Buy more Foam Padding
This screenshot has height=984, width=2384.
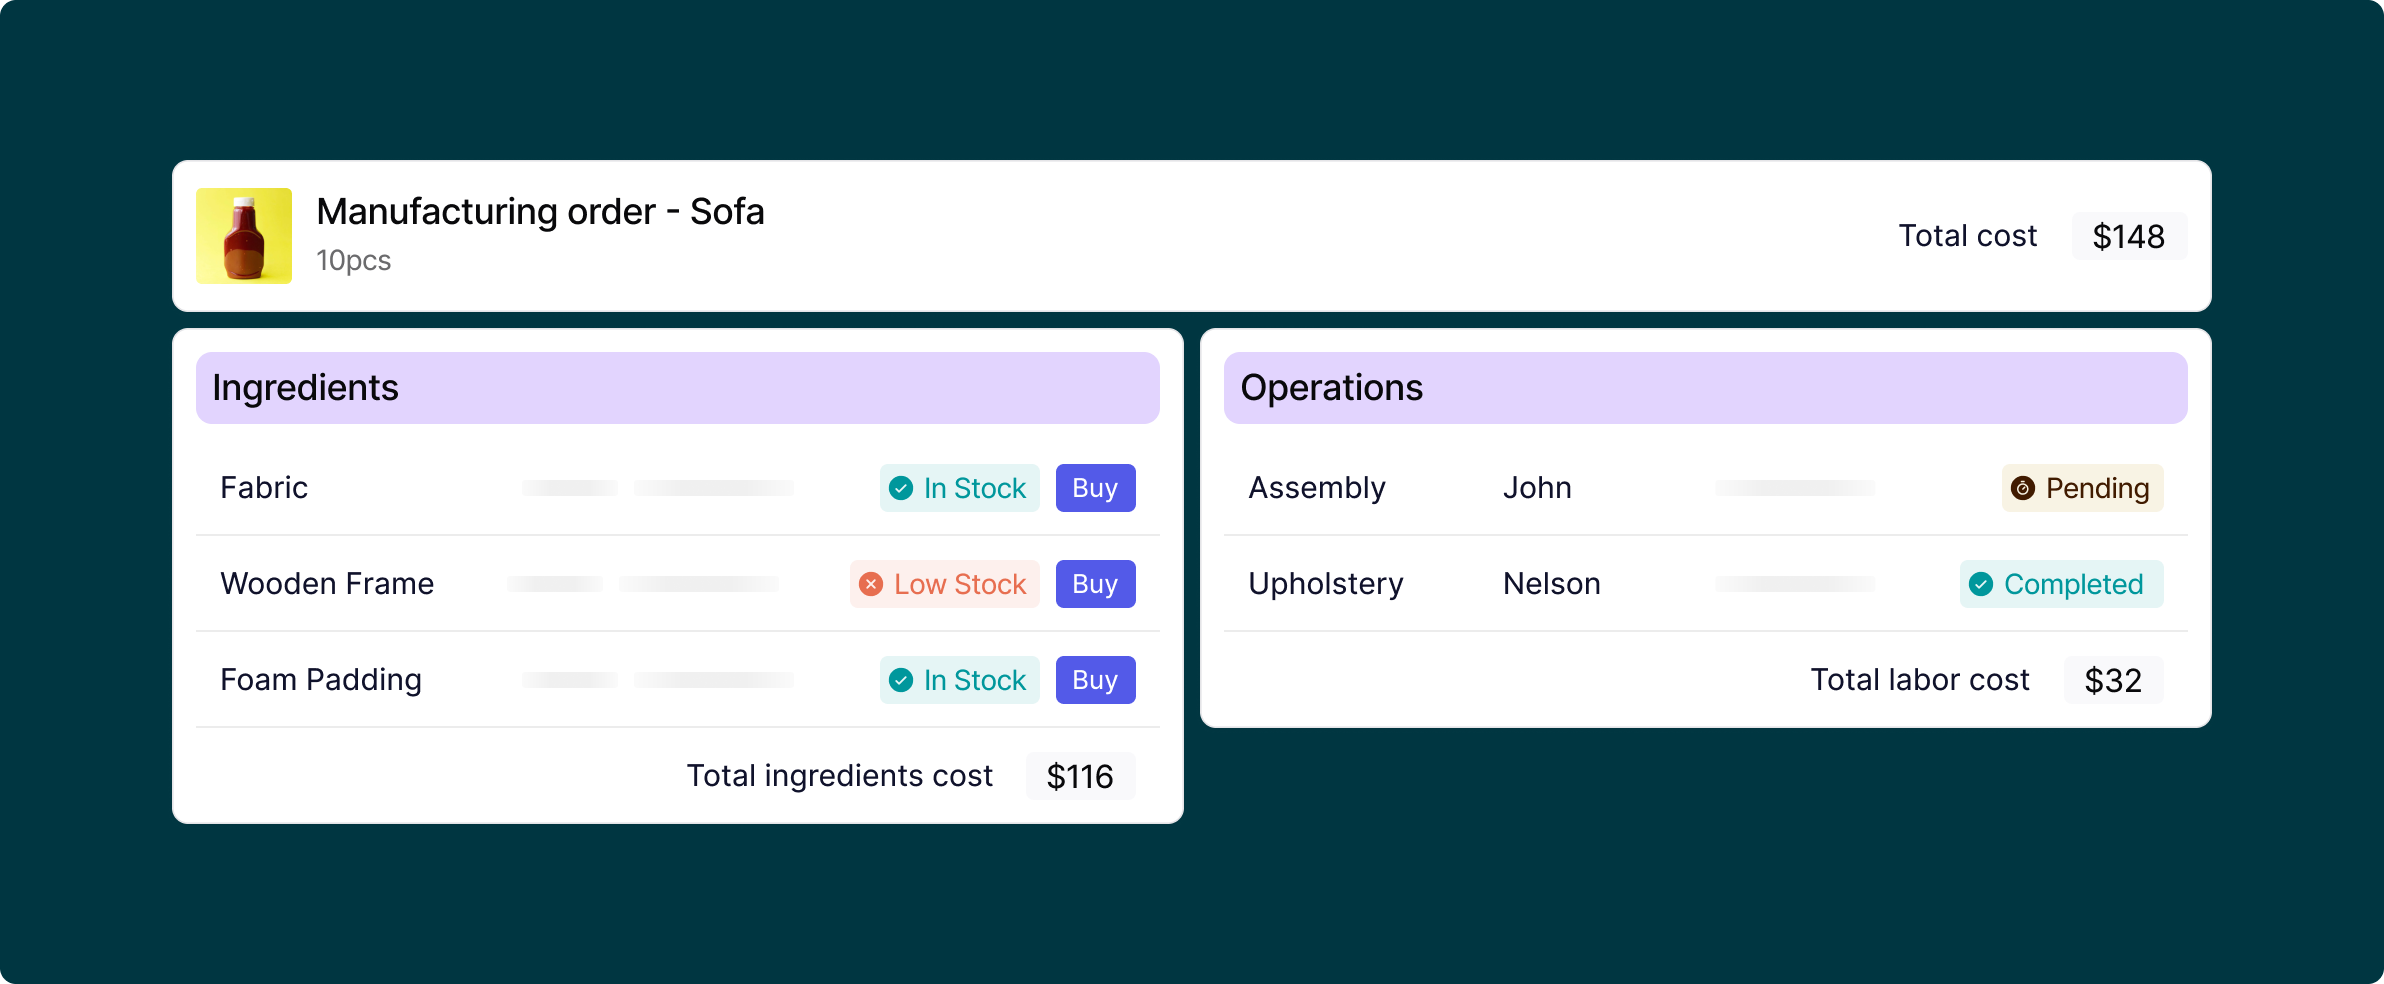[1096, 680]
